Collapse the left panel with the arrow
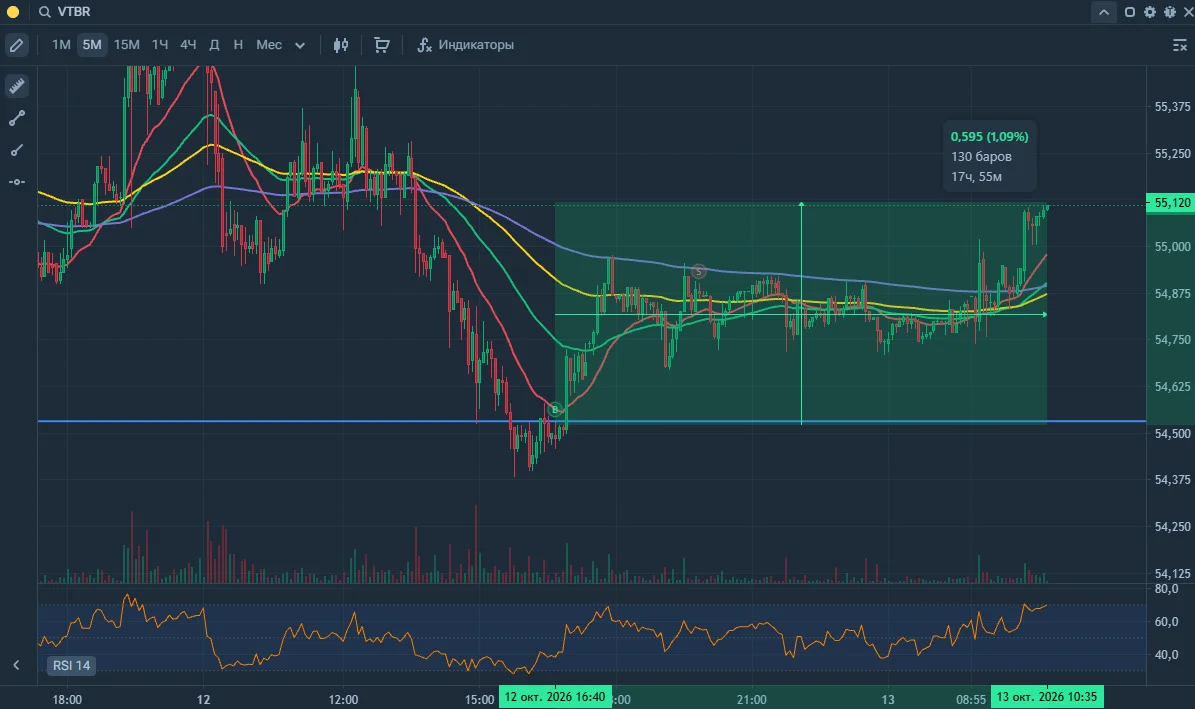Screen dimensions: 1195x709 [x=16, y=665]
